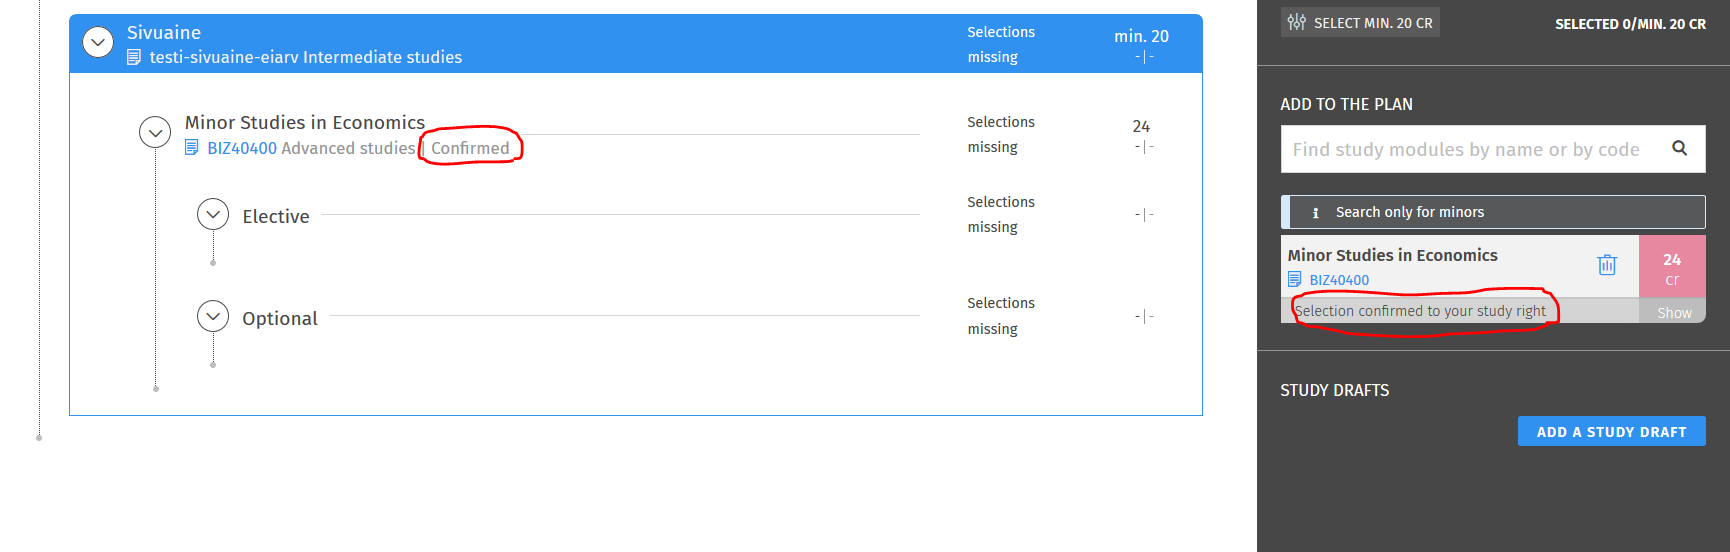Click the pink 24 cr credit box
1730x552 pixels.
[1672, 267]
